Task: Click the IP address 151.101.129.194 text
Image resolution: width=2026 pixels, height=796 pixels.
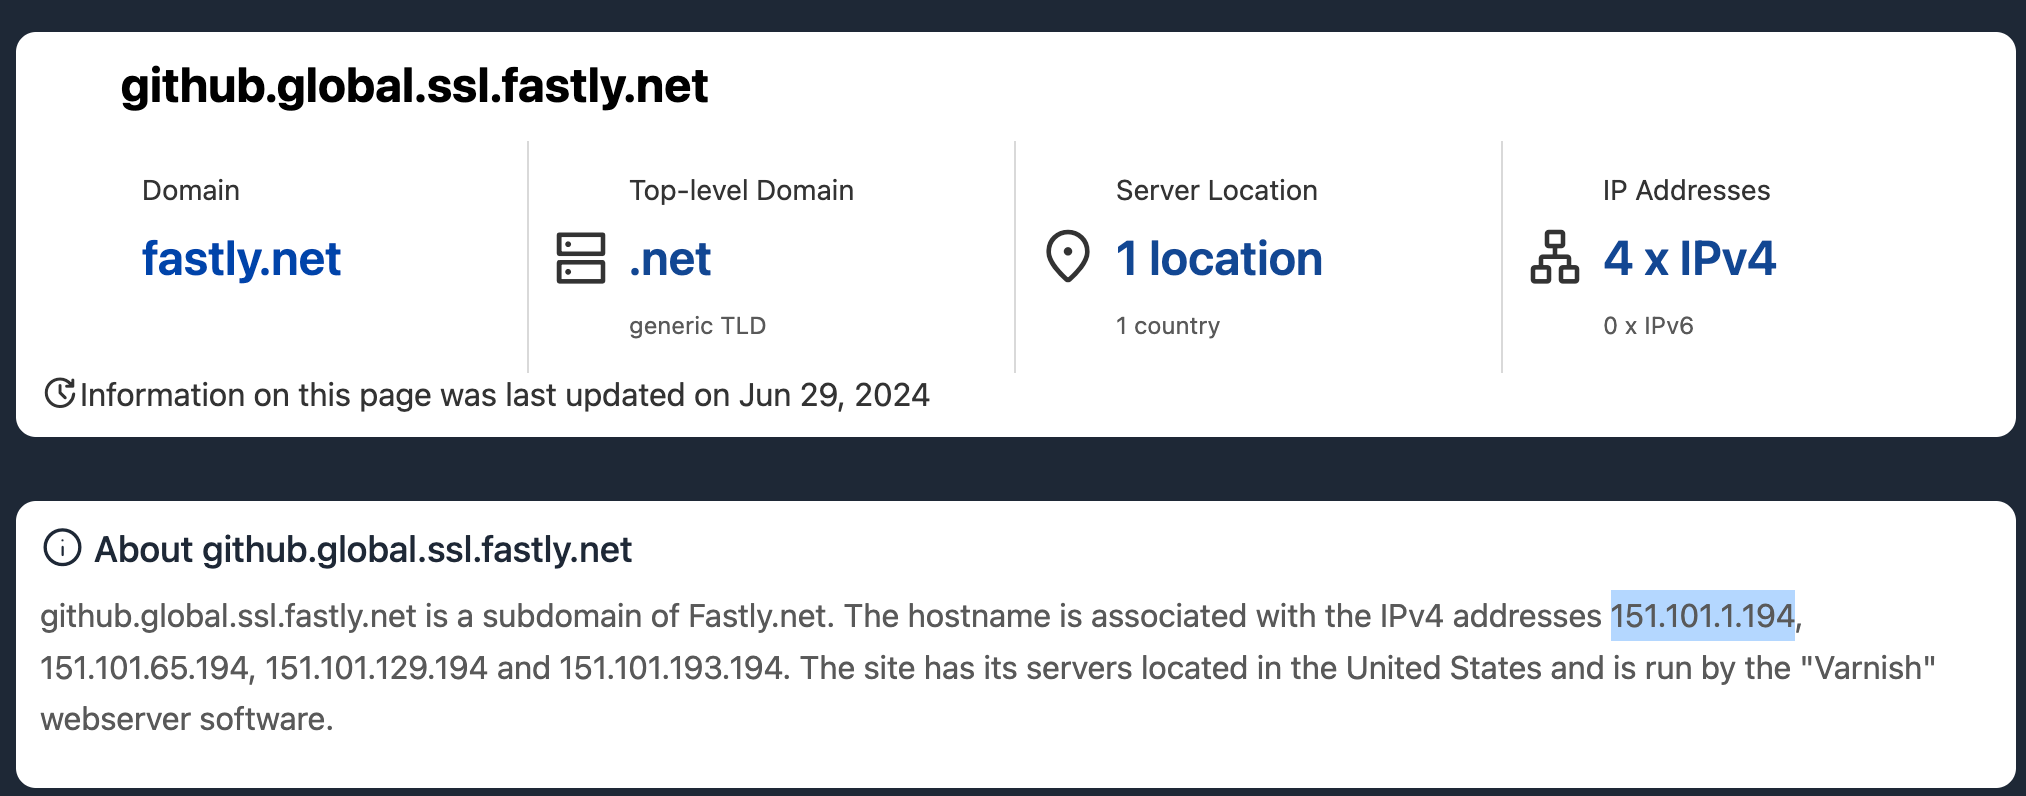Action: [376, 668]
